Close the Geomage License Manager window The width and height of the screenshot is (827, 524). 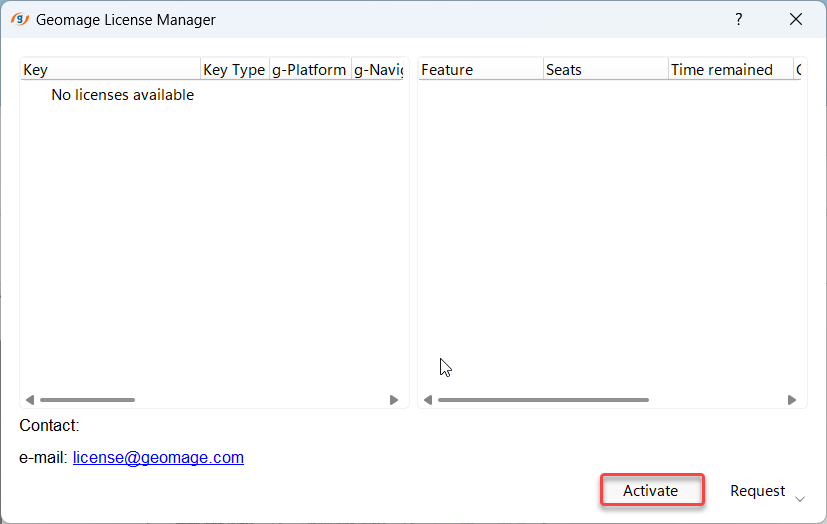(795, 20)
